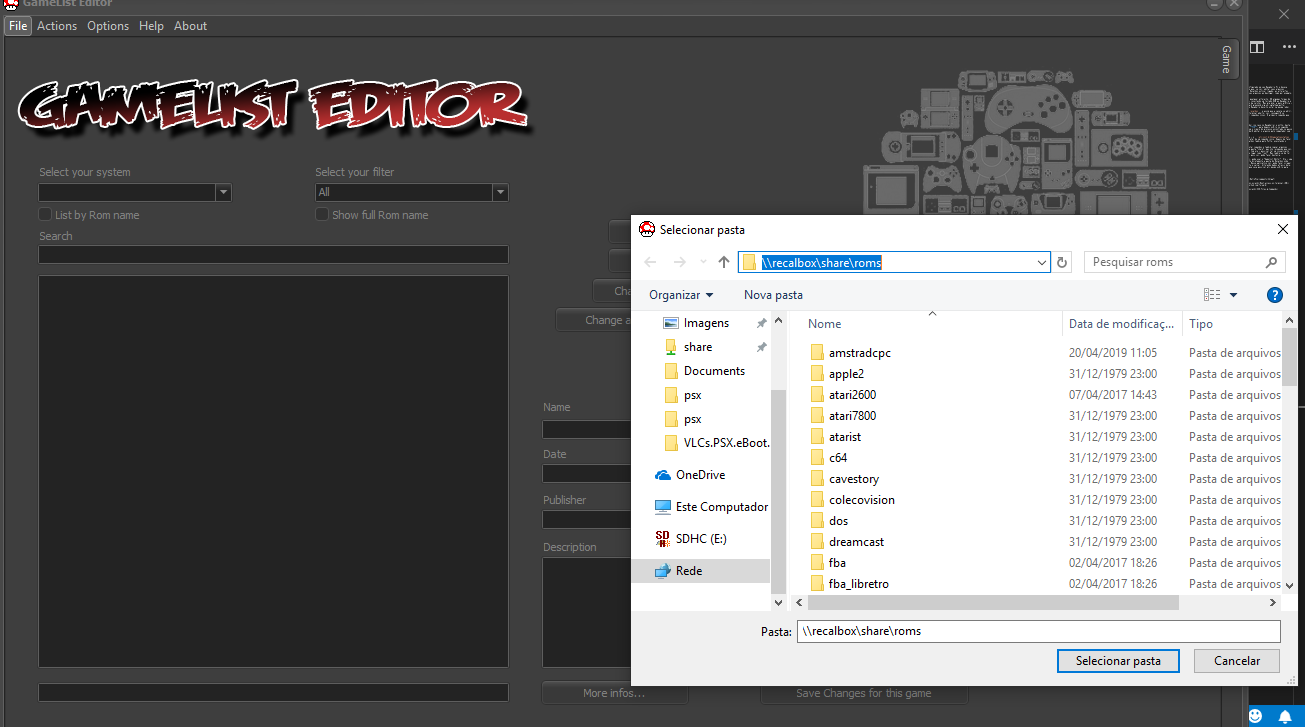Click the pin icon next to Imagens

[x=761, y=323]
